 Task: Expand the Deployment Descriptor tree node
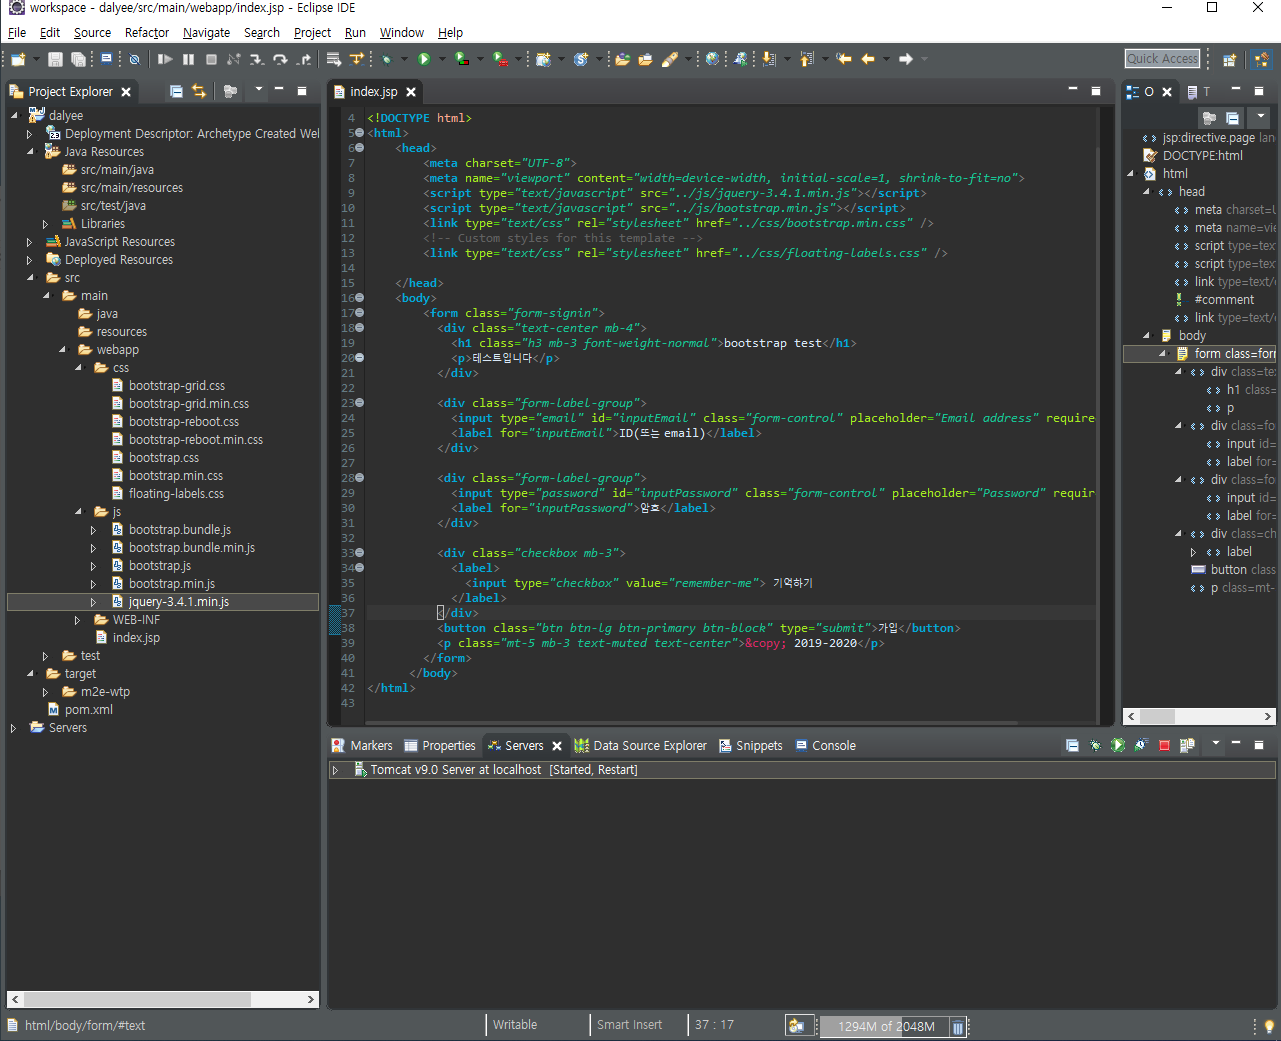[29, 134]
